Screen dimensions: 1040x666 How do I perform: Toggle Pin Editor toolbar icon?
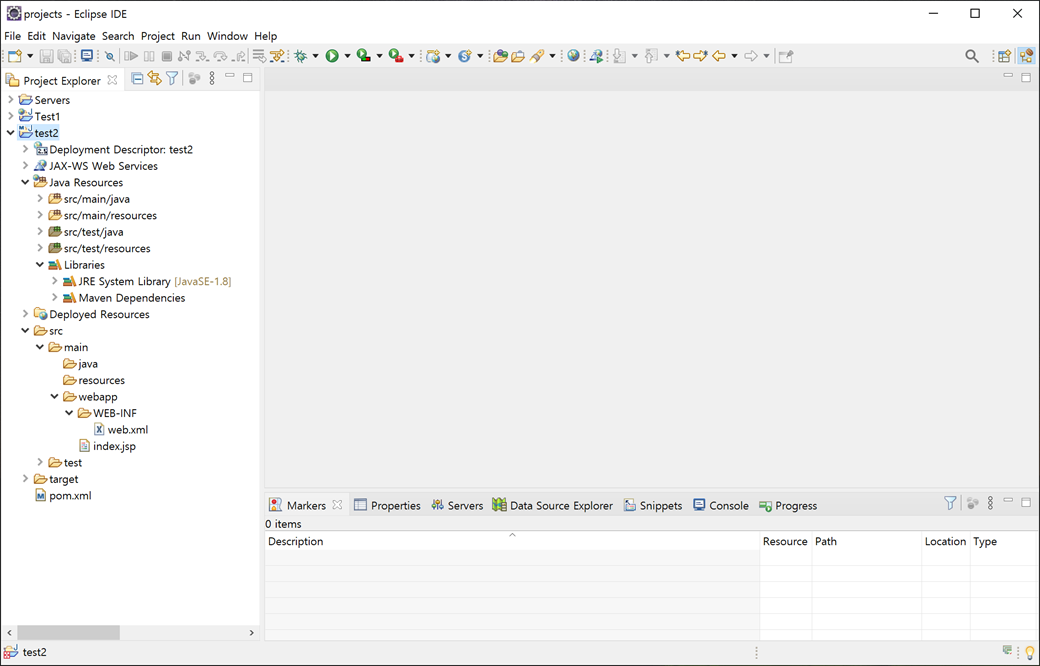786,56
